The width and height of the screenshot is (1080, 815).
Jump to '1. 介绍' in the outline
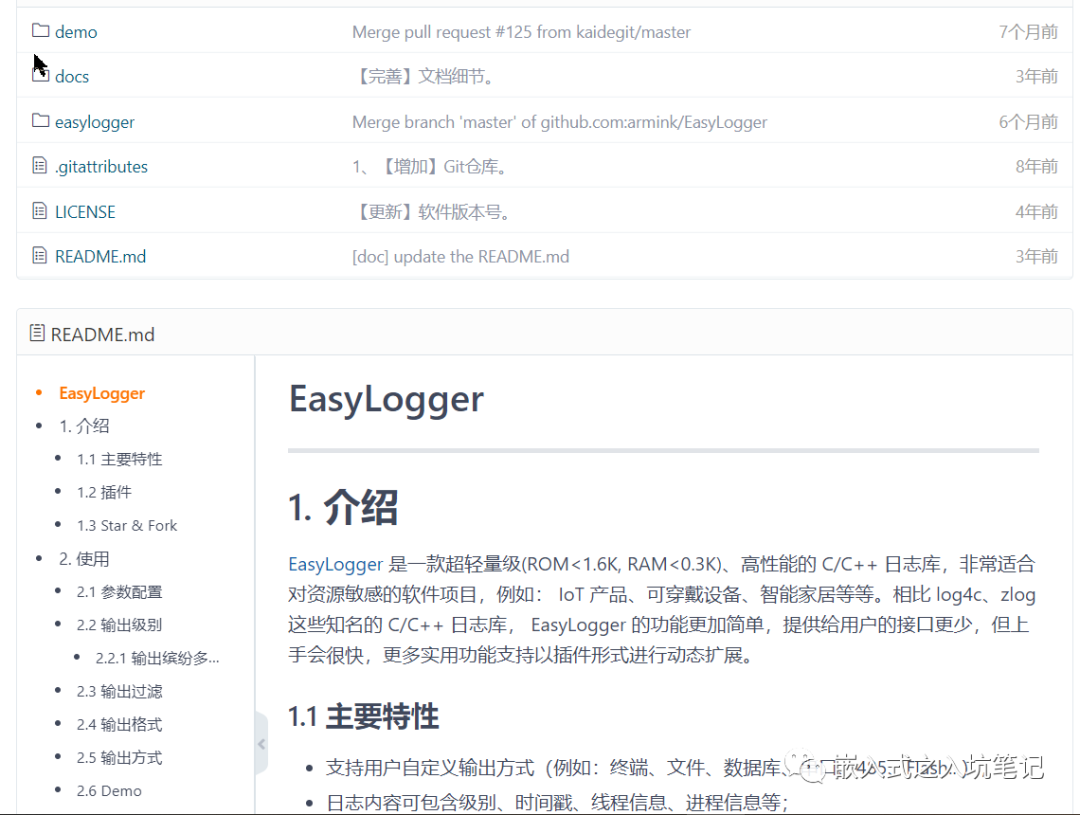[x=84, y=426]
